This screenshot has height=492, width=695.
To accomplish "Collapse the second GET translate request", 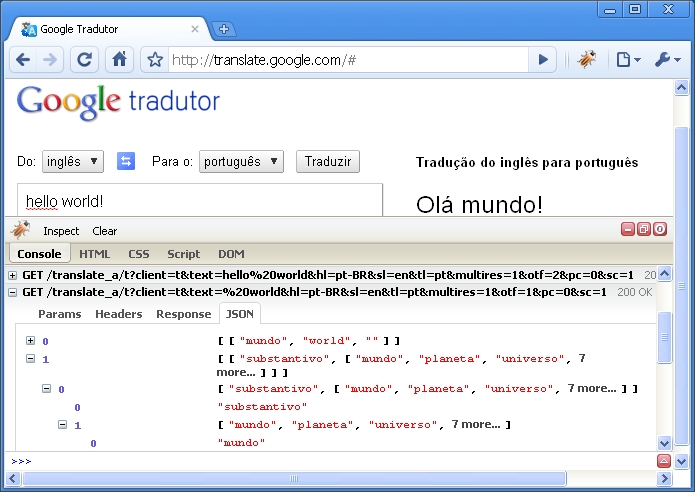I will point(12,292).
